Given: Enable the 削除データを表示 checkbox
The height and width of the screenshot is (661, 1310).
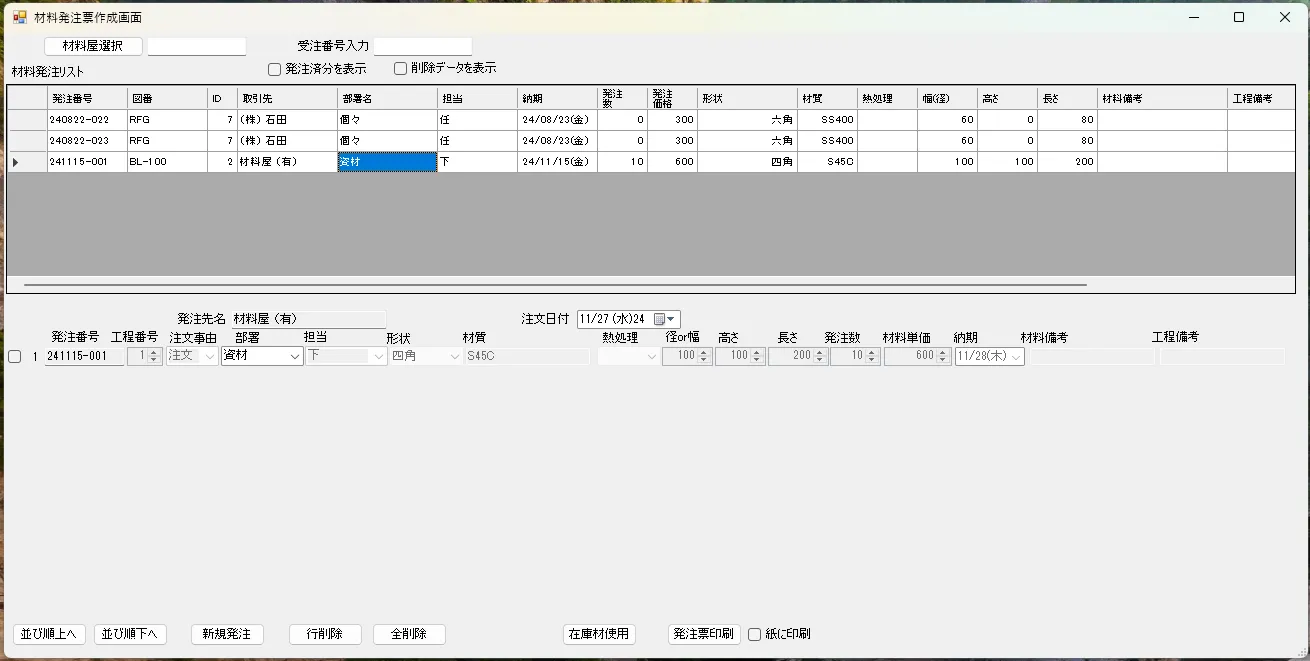Looking at the screenshot, I should click(400, 69).
